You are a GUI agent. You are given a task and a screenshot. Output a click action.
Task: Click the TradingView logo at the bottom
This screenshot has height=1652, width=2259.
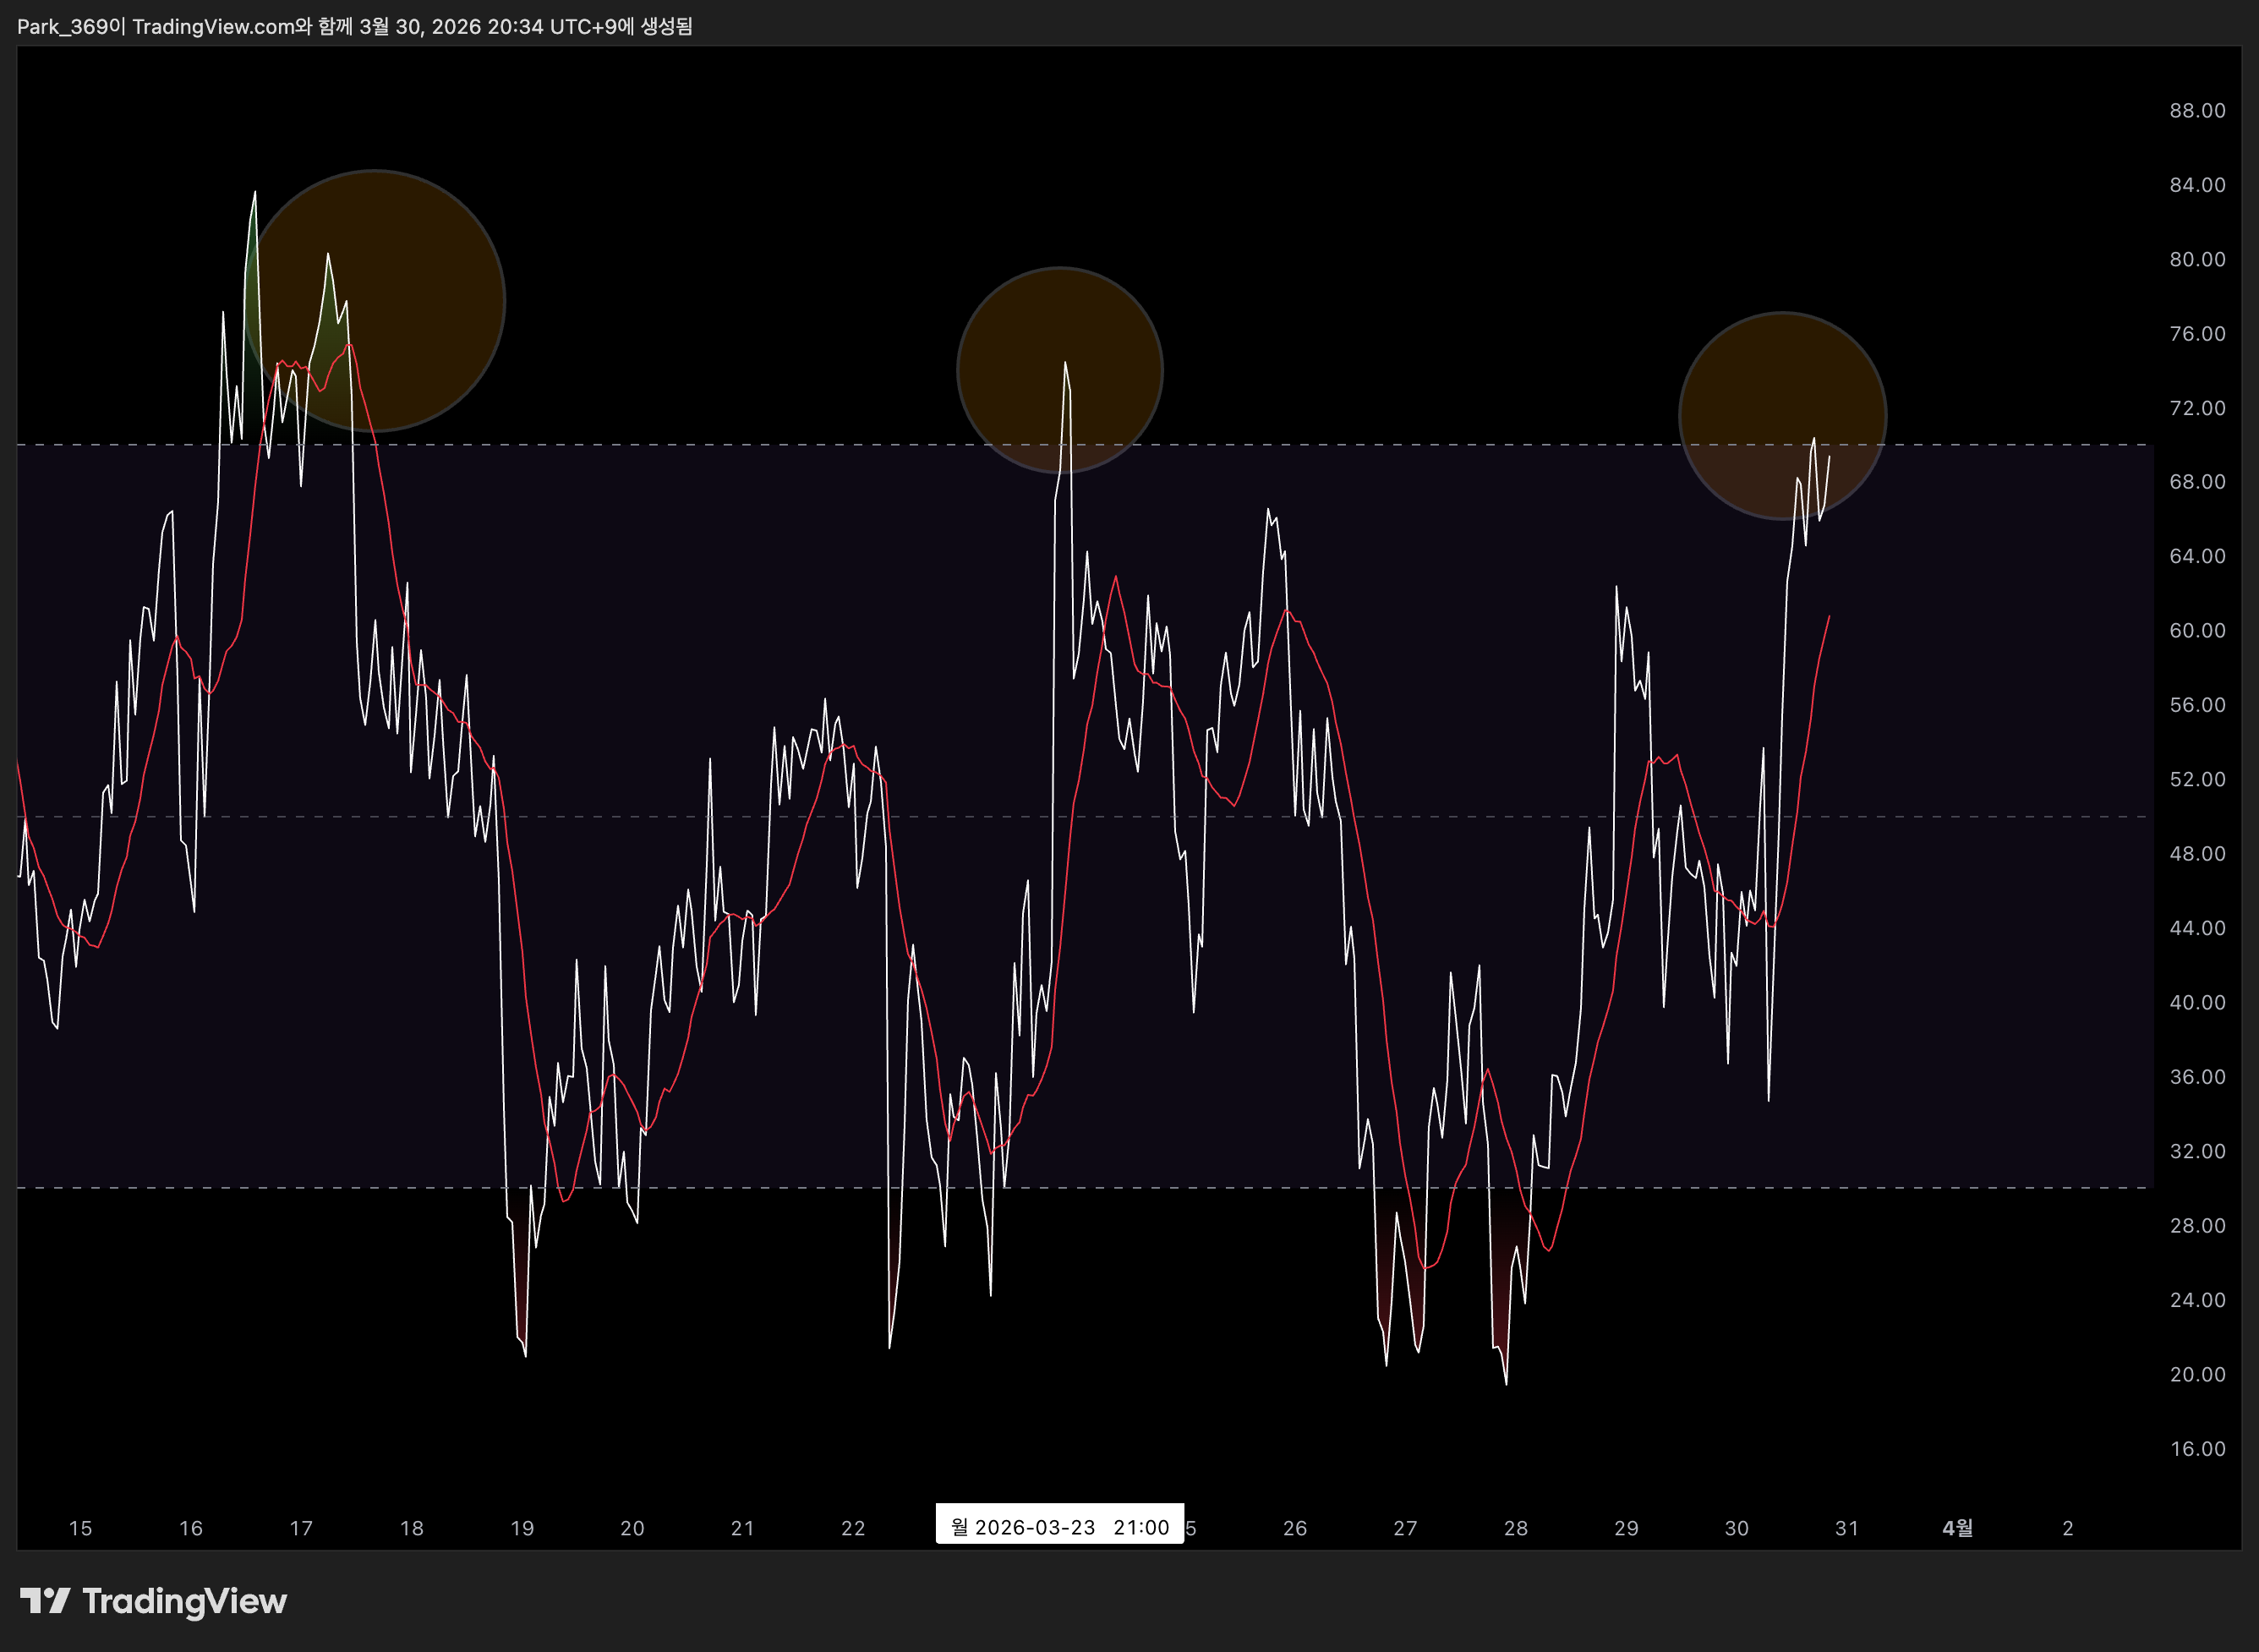click(153, 1601)
